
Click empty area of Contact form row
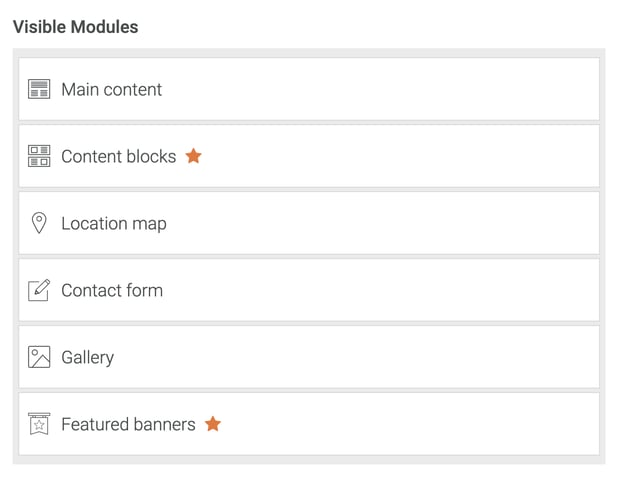[400, 291]
